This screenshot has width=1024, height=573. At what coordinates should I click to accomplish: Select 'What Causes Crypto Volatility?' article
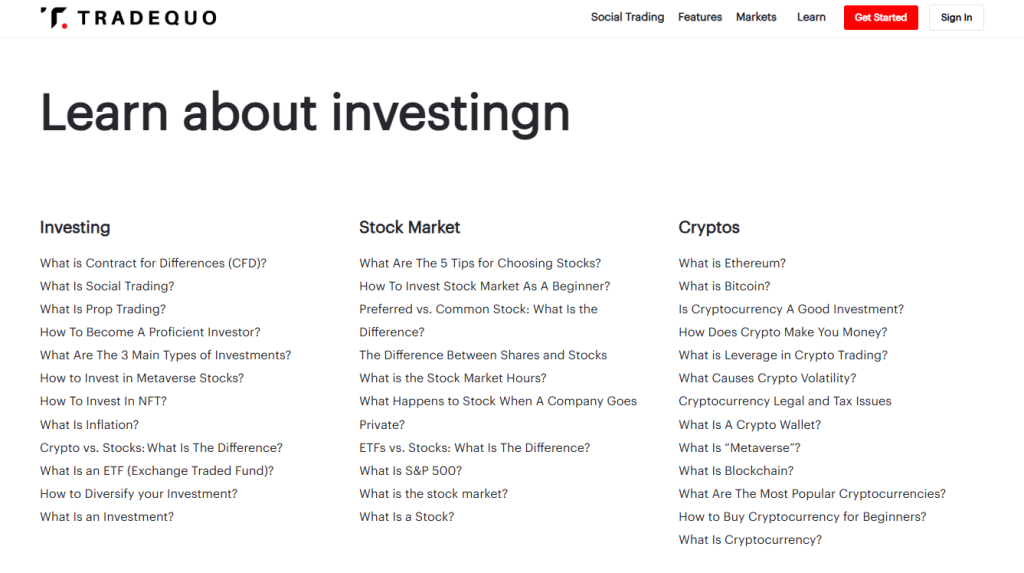tap(767, 378)
